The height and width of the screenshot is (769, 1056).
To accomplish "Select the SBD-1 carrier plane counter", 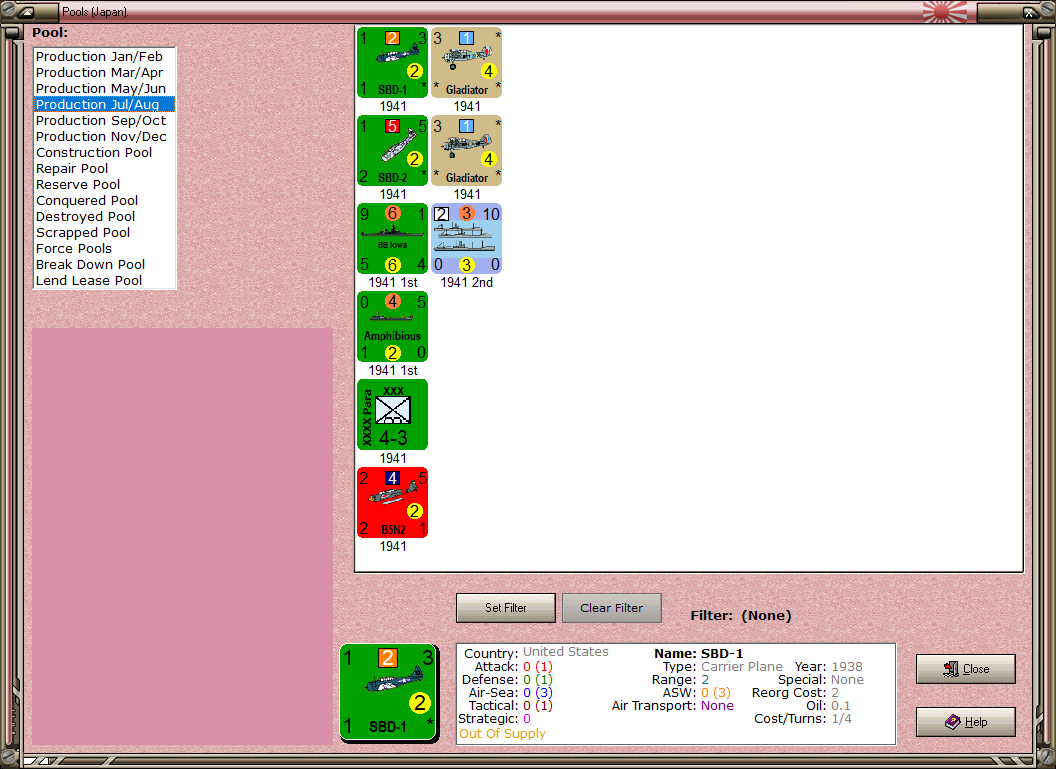I will pyautogui.click(x=393, y=63).
